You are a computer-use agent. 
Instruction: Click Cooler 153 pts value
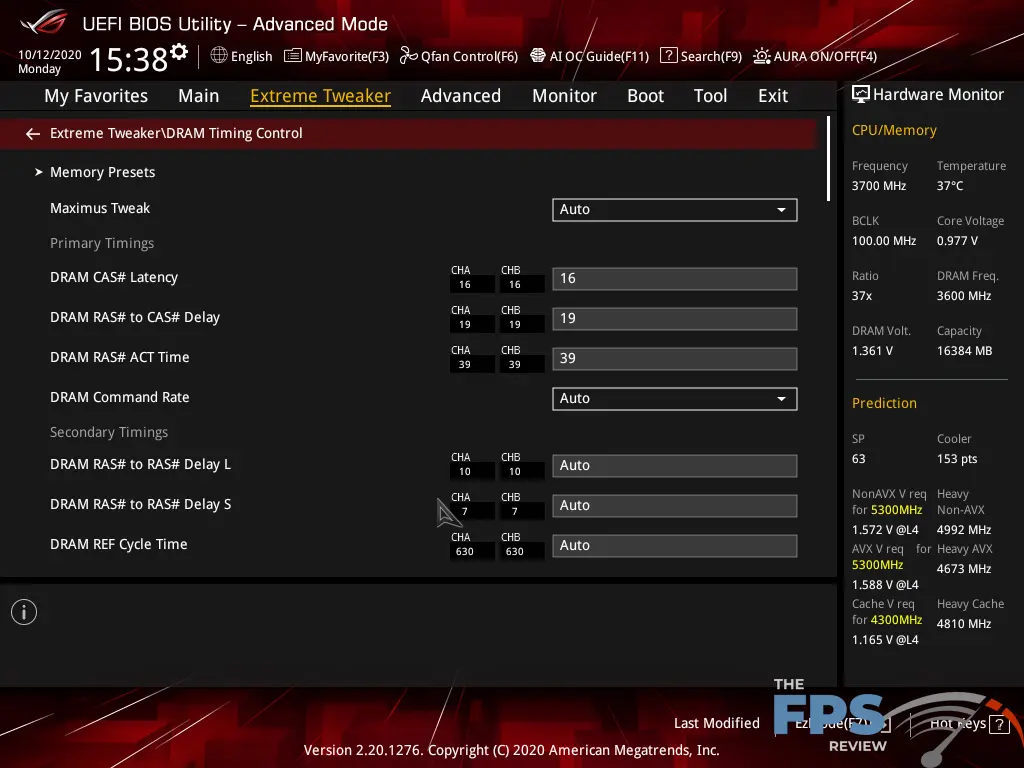(957, 459)
